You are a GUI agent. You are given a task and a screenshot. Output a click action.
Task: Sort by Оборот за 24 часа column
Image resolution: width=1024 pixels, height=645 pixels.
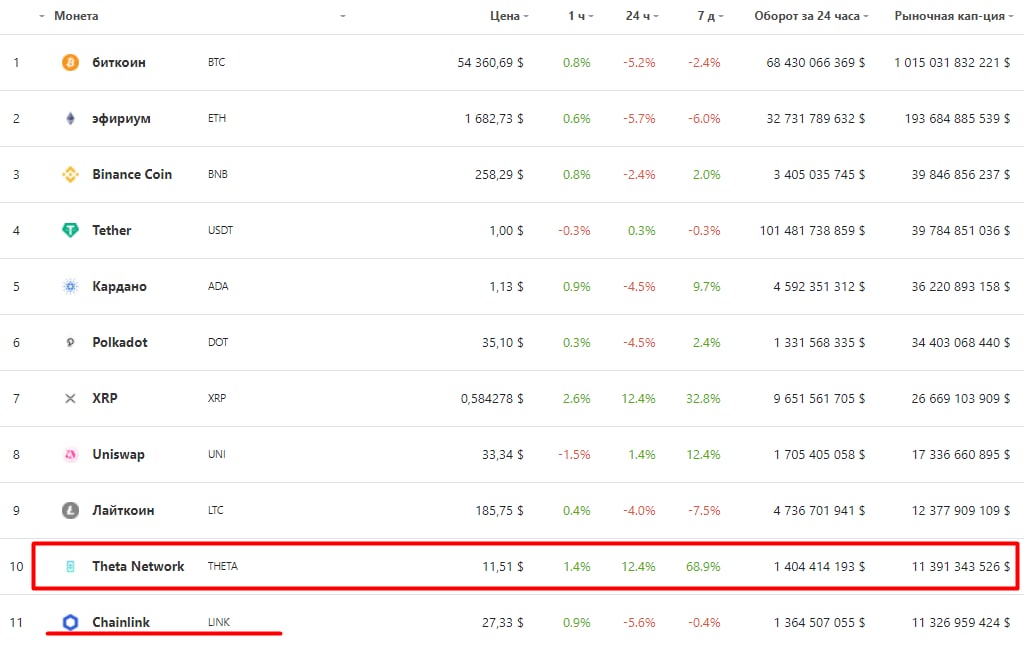coord(807,16)
